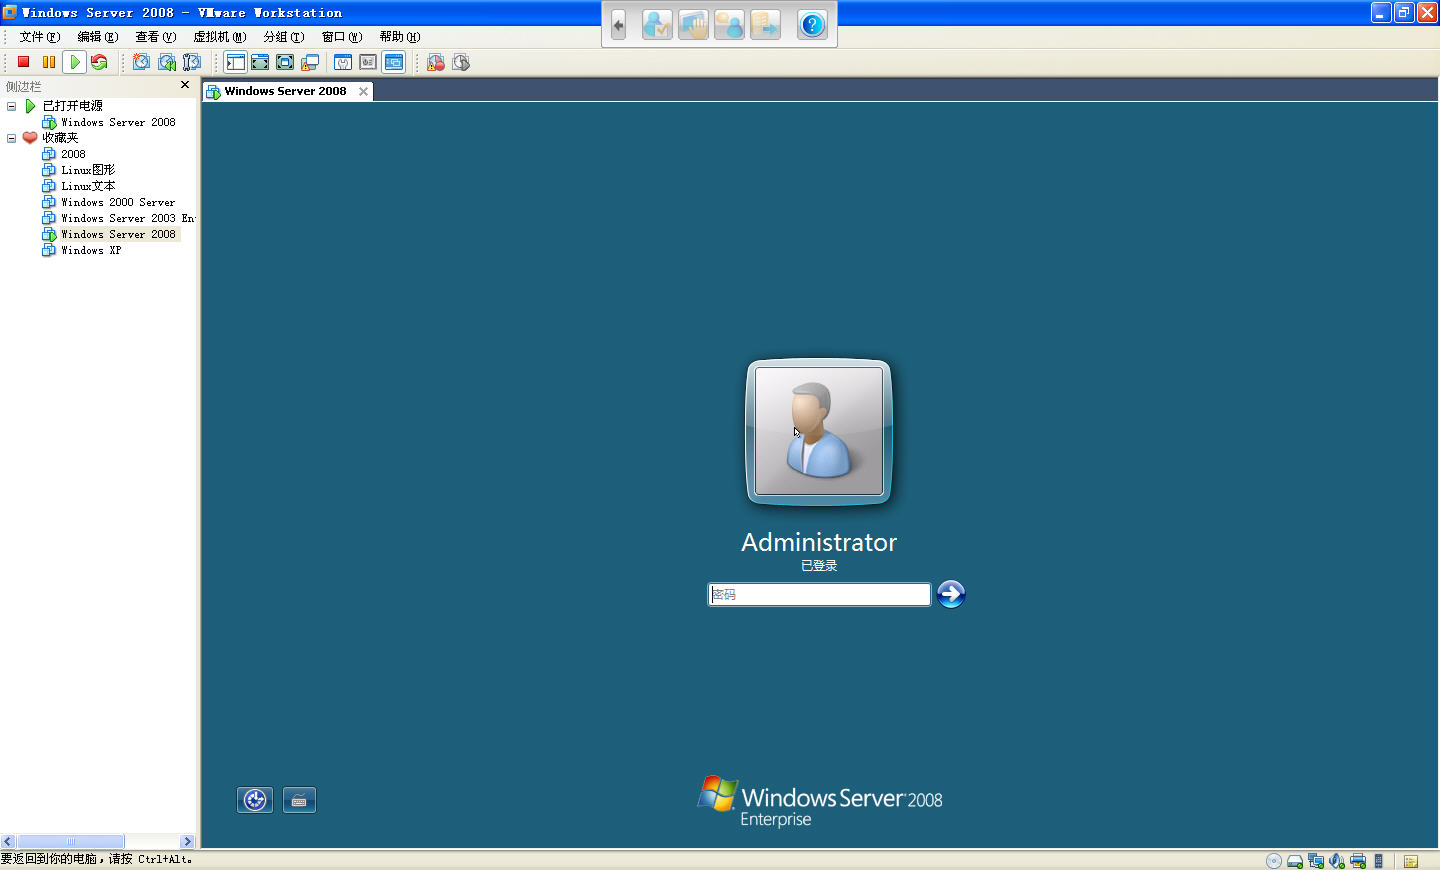Open the 文件(F) menu
The height and width of the screenshot is (870, 1440).
pos(40,37)
